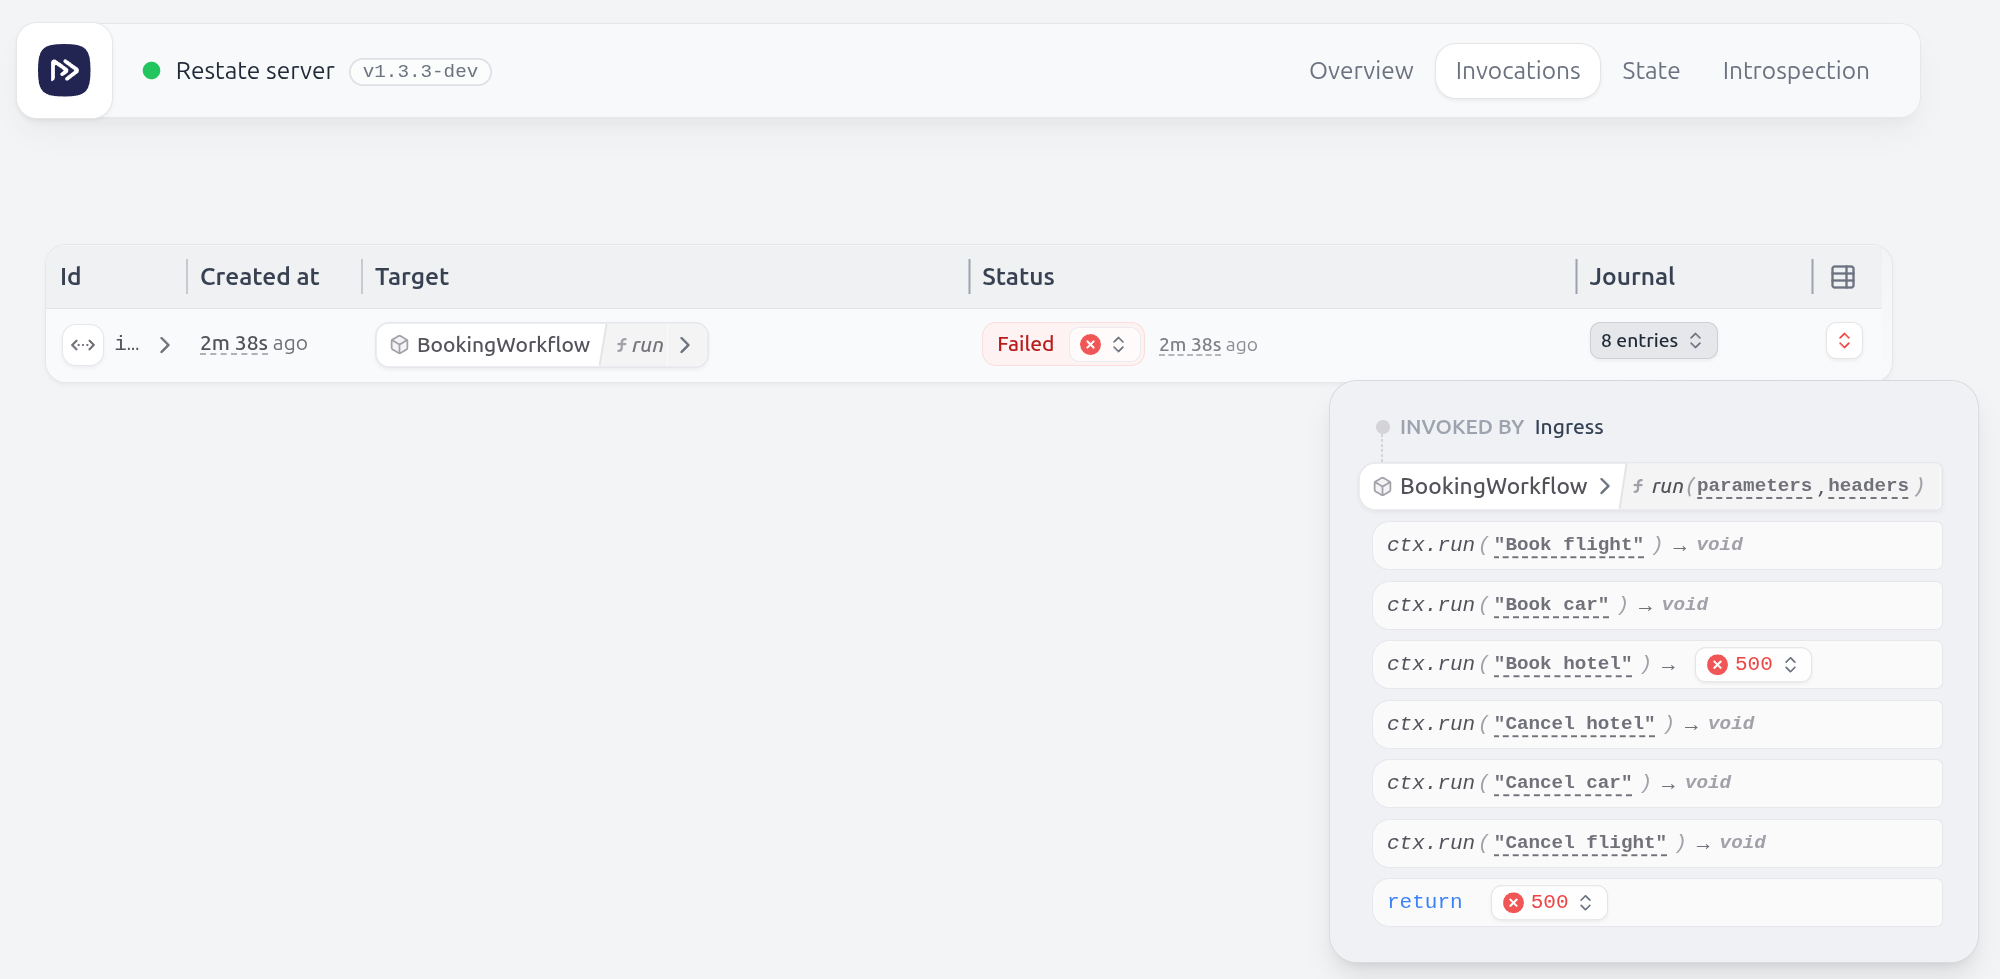The height and width of the screenshot is (979, 2000).
Task: Click the BookingWorkflow cube icon in journal popup
Action: [1382, 486]
